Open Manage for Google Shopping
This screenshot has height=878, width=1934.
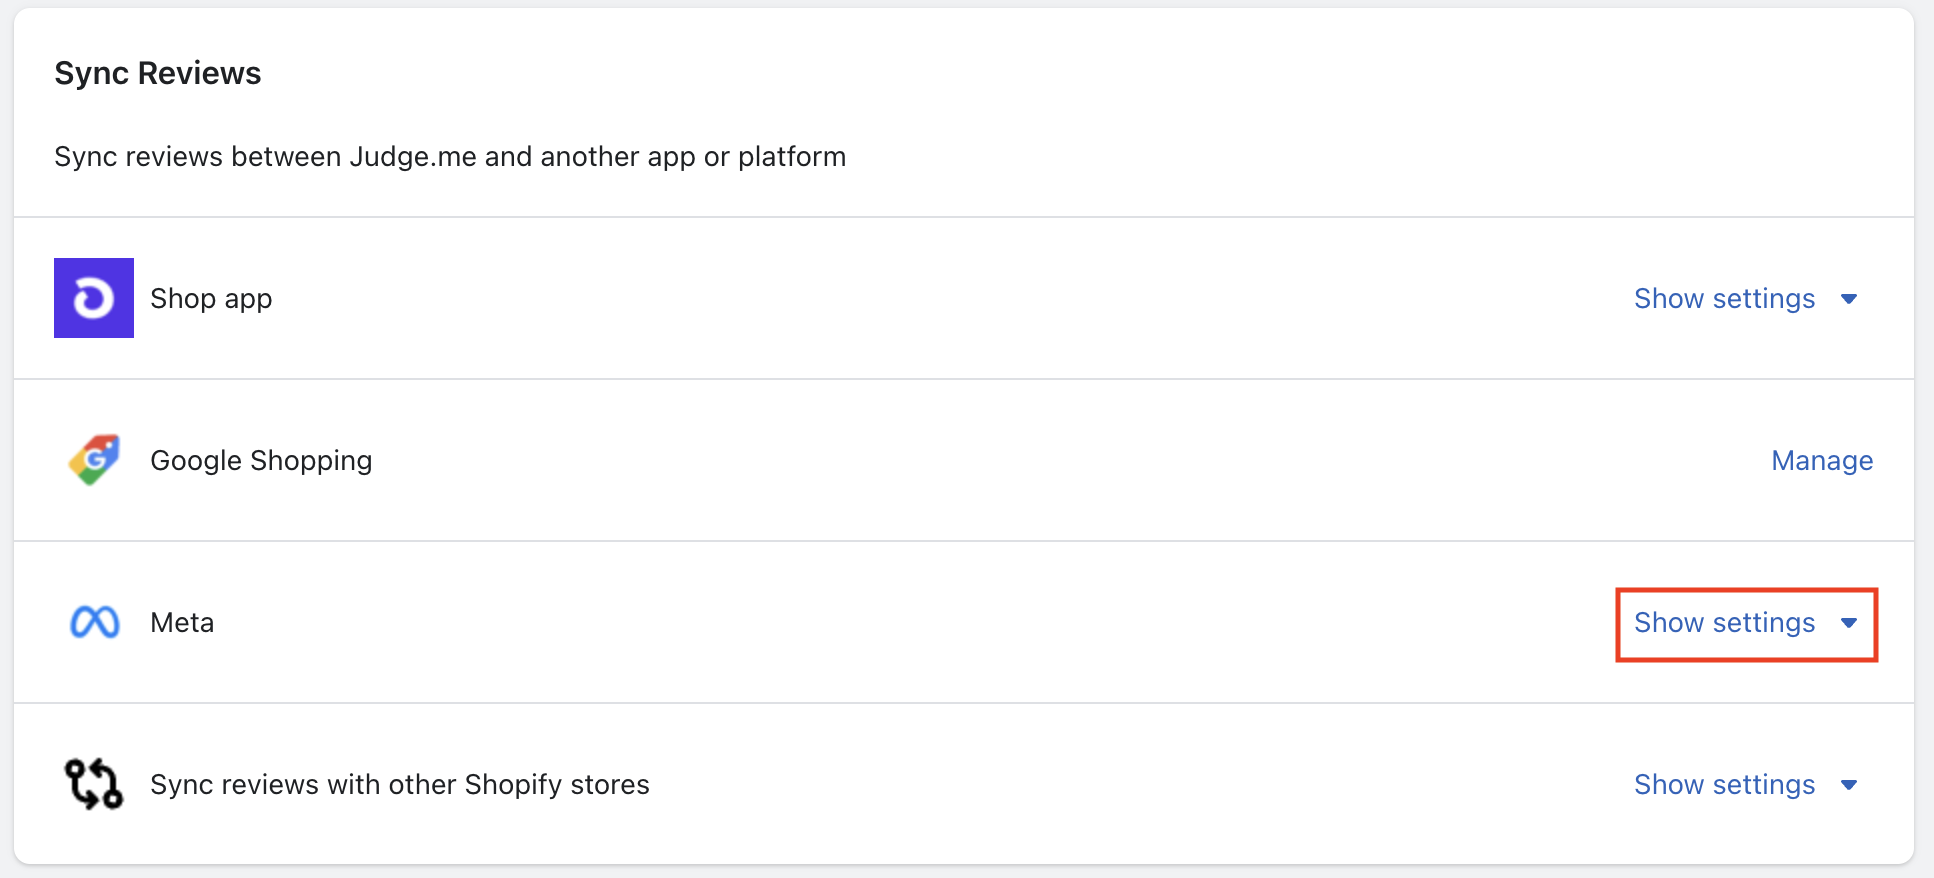pos(1822,461)
